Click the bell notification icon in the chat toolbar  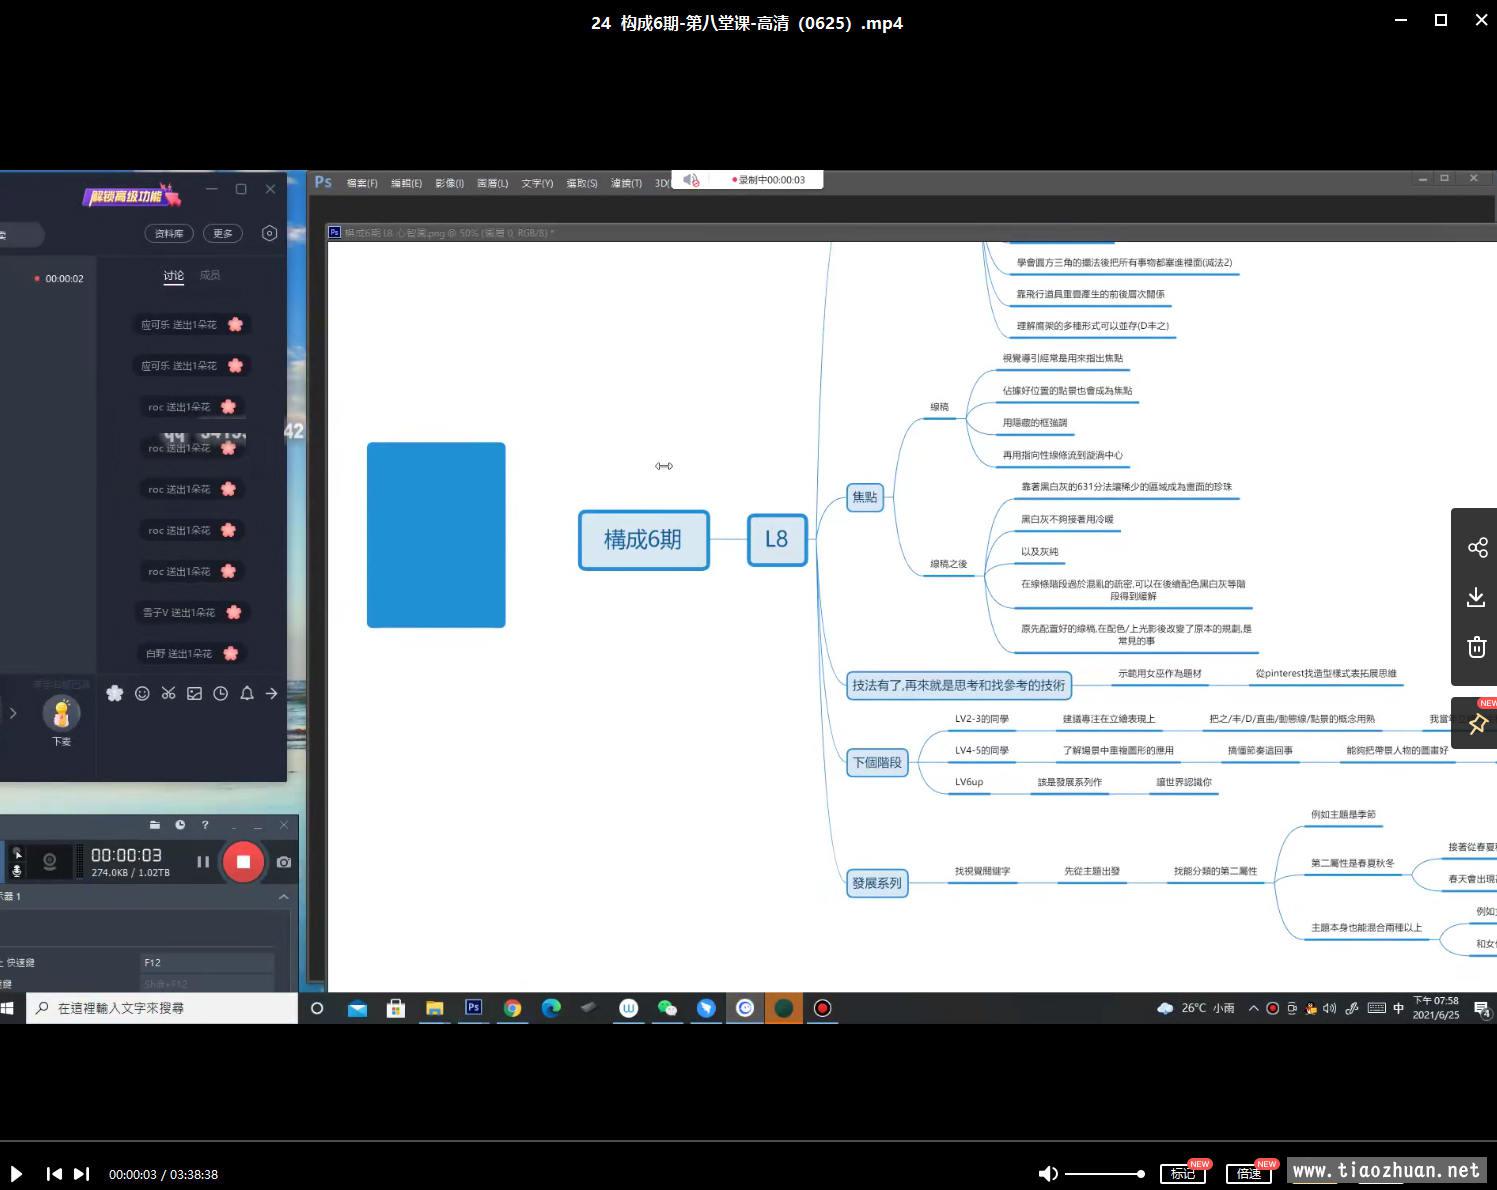(246, 693)
